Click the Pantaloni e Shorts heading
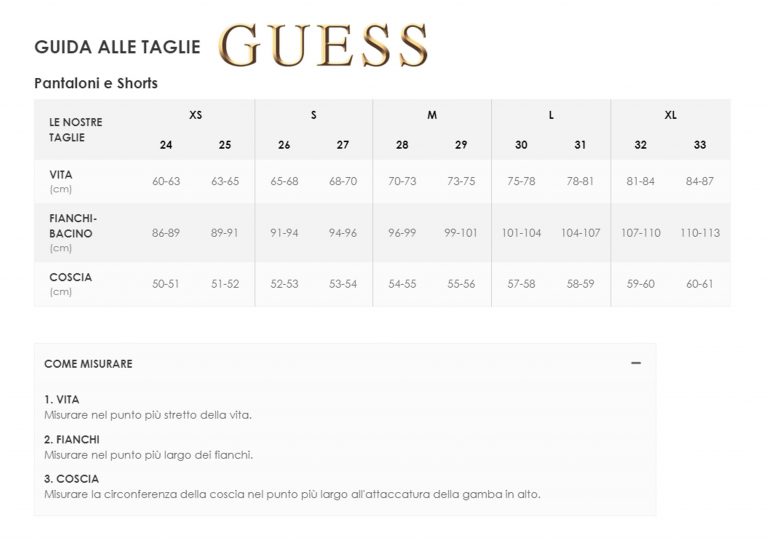 (96, 83)
